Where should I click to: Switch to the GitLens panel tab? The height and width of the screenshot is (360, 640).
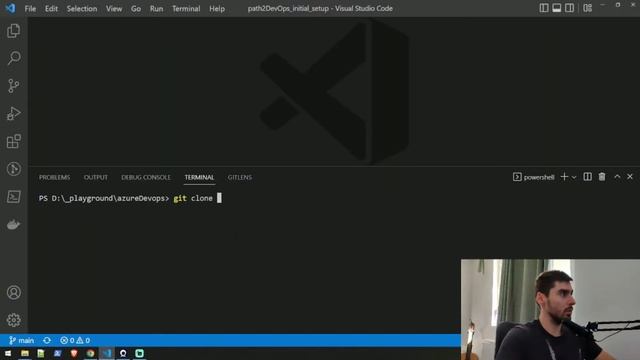(240, 177)
